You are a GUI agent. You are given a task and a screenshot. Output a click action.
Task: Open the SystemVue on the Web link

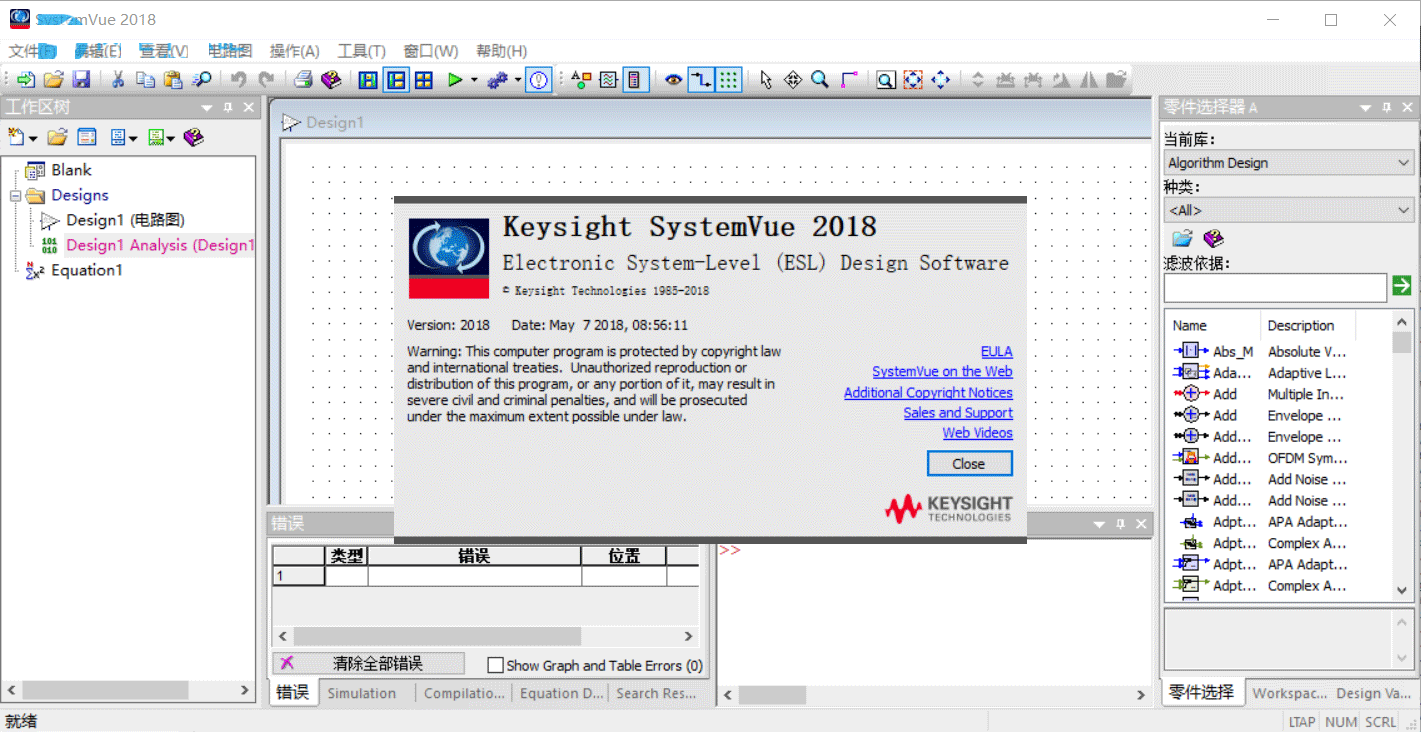pos(942,372)
